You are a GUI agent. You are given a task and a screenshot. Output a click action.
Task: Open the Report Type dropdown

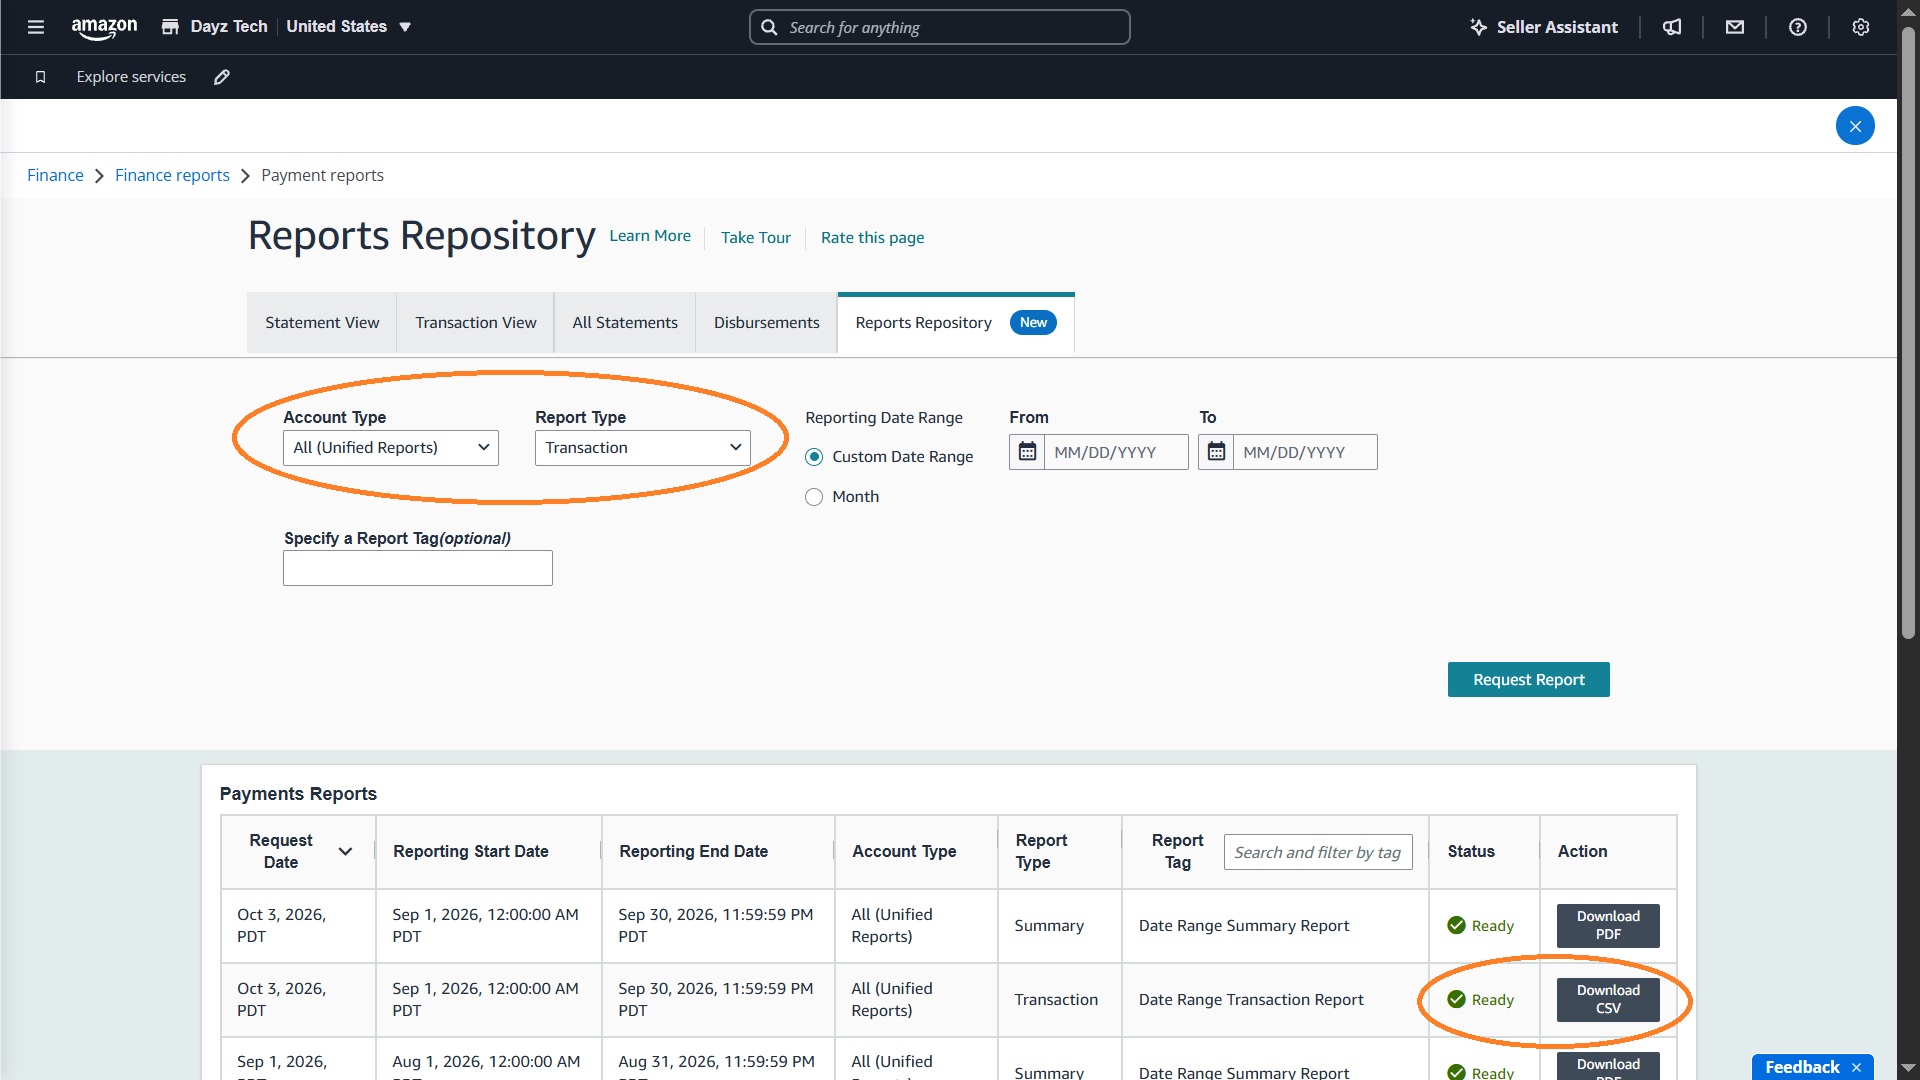643,448
